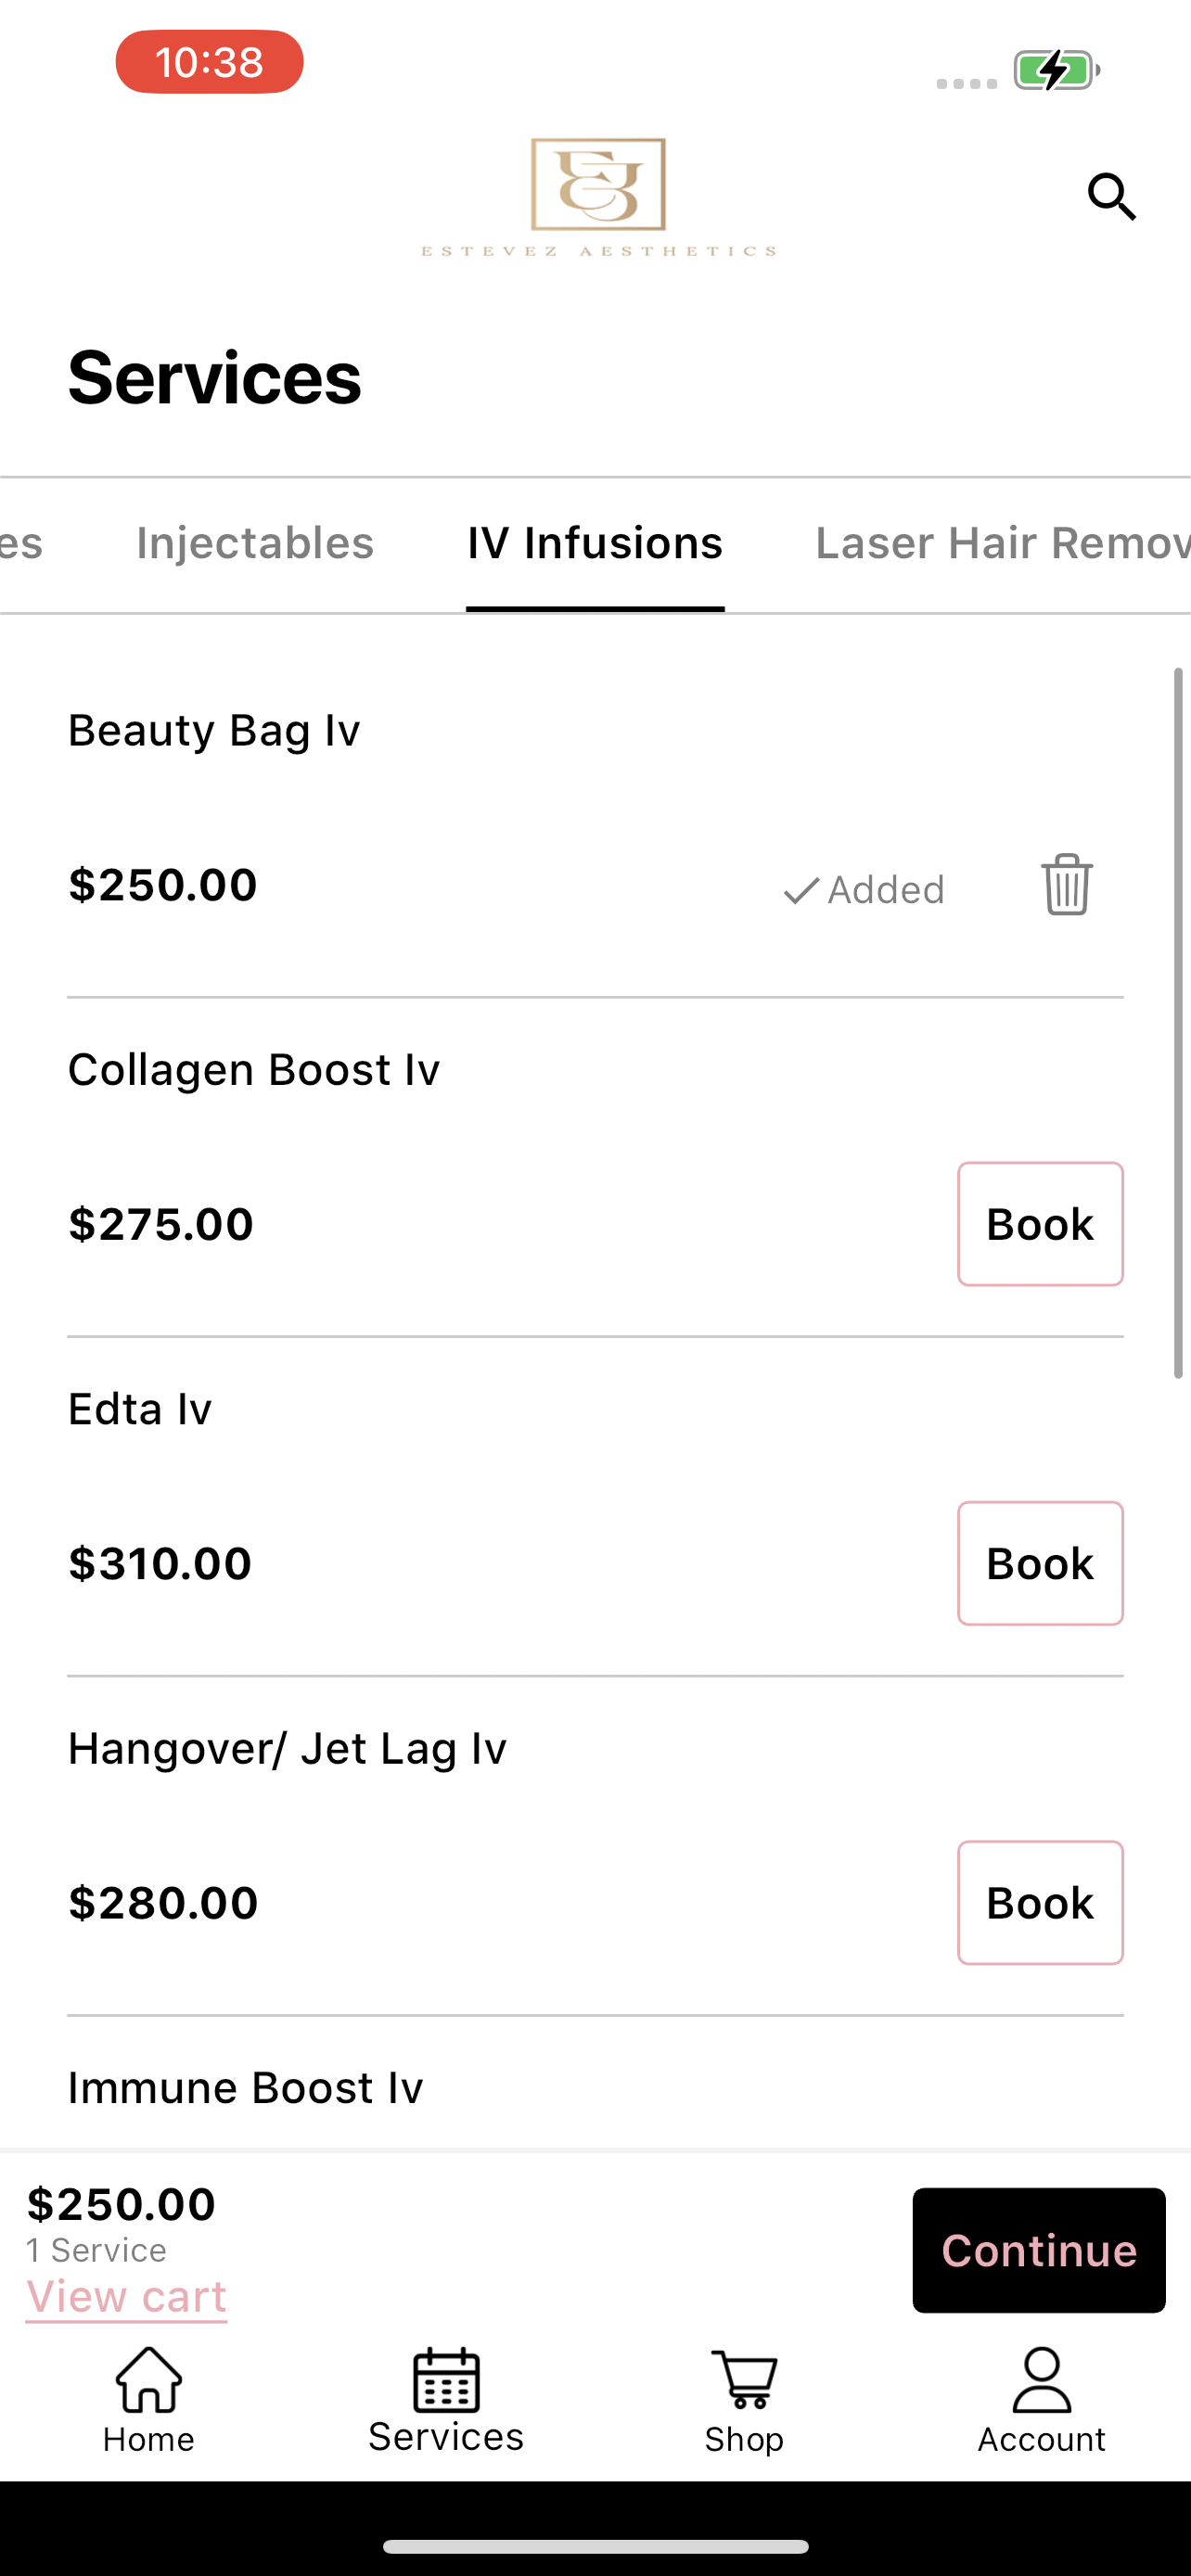Book the Collagen Boost Iv service
Screen dimensions: 1191x2576
1040,1224
